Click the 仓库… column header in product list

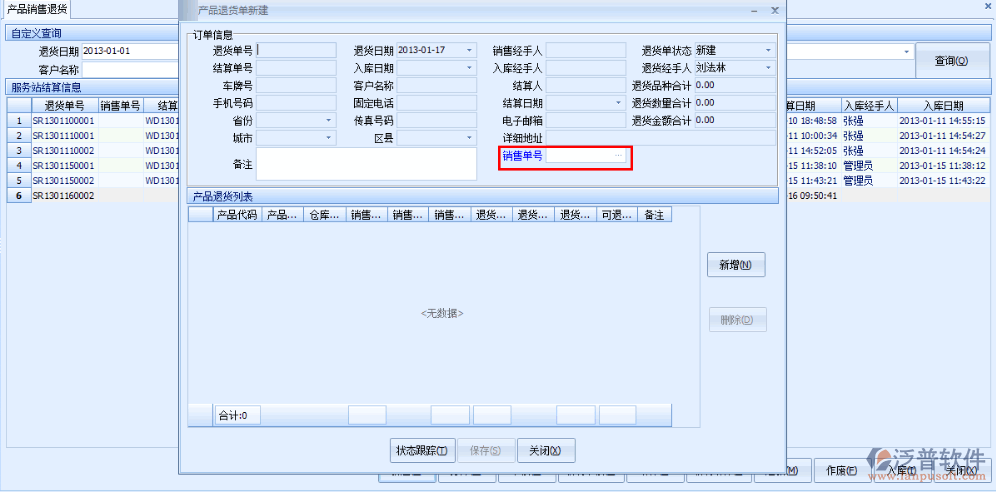point(325,215)
